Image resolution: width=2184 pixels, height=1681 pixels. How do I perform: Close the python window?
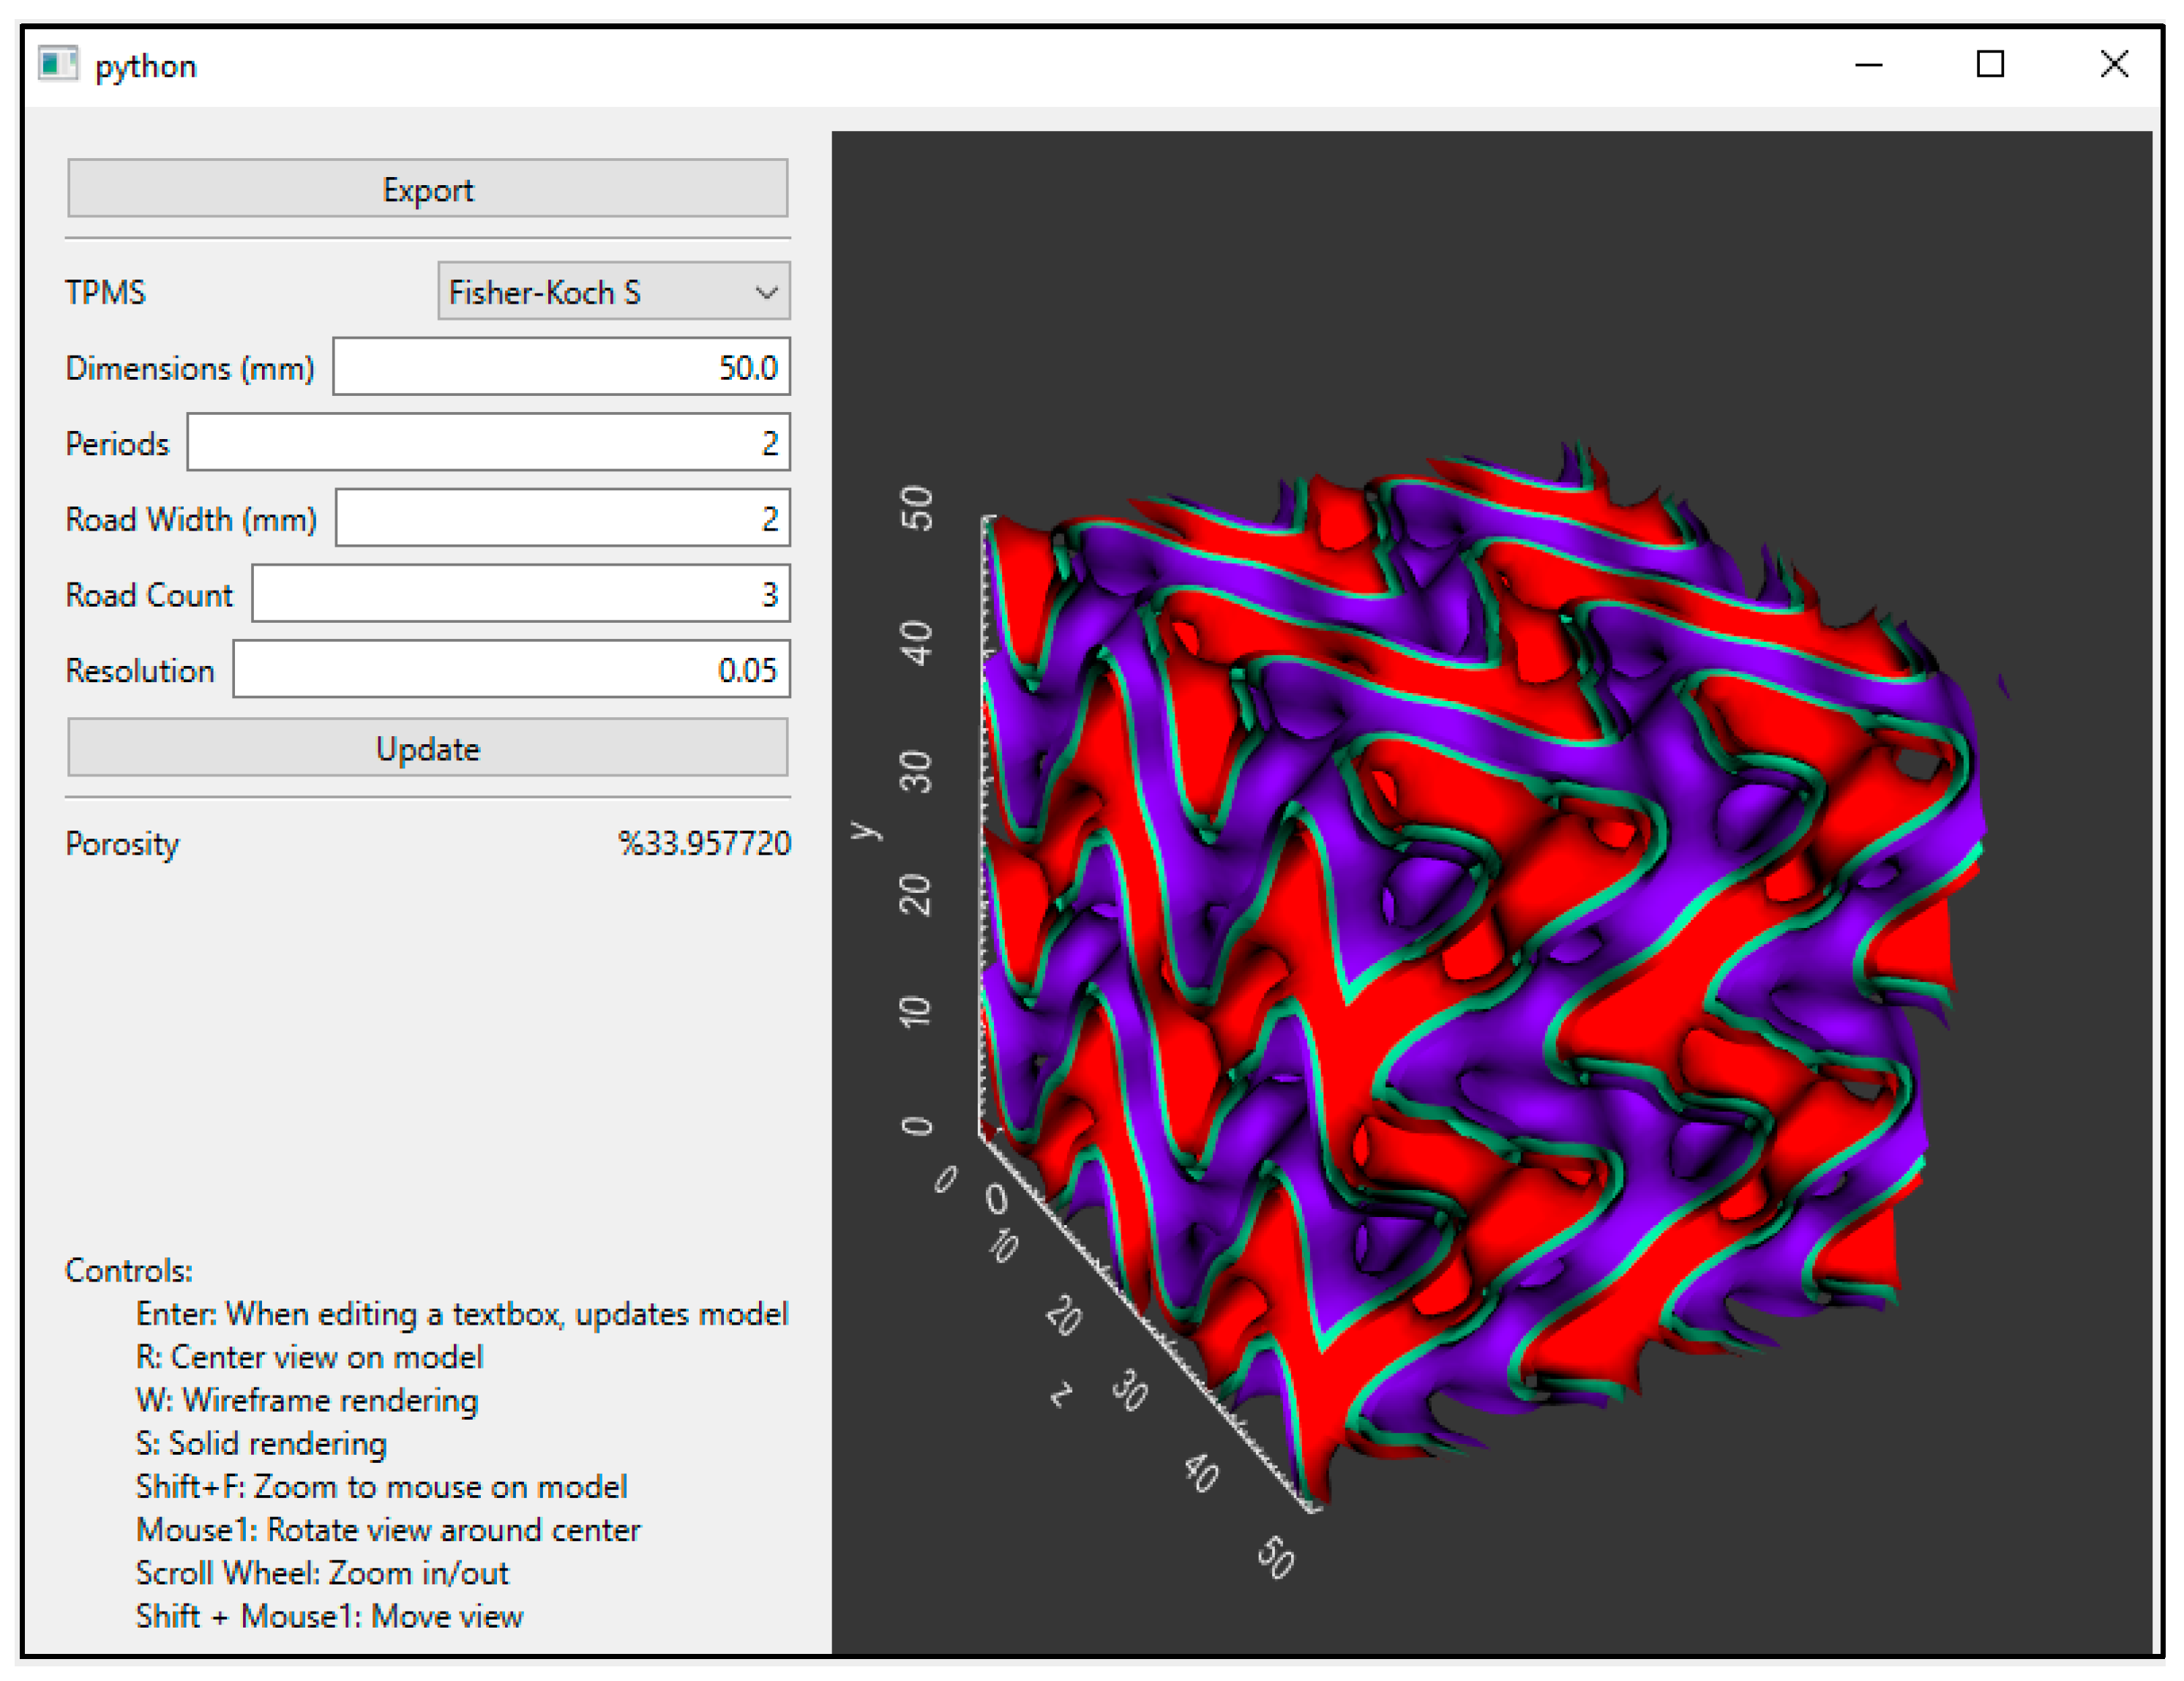point(2114,65)
